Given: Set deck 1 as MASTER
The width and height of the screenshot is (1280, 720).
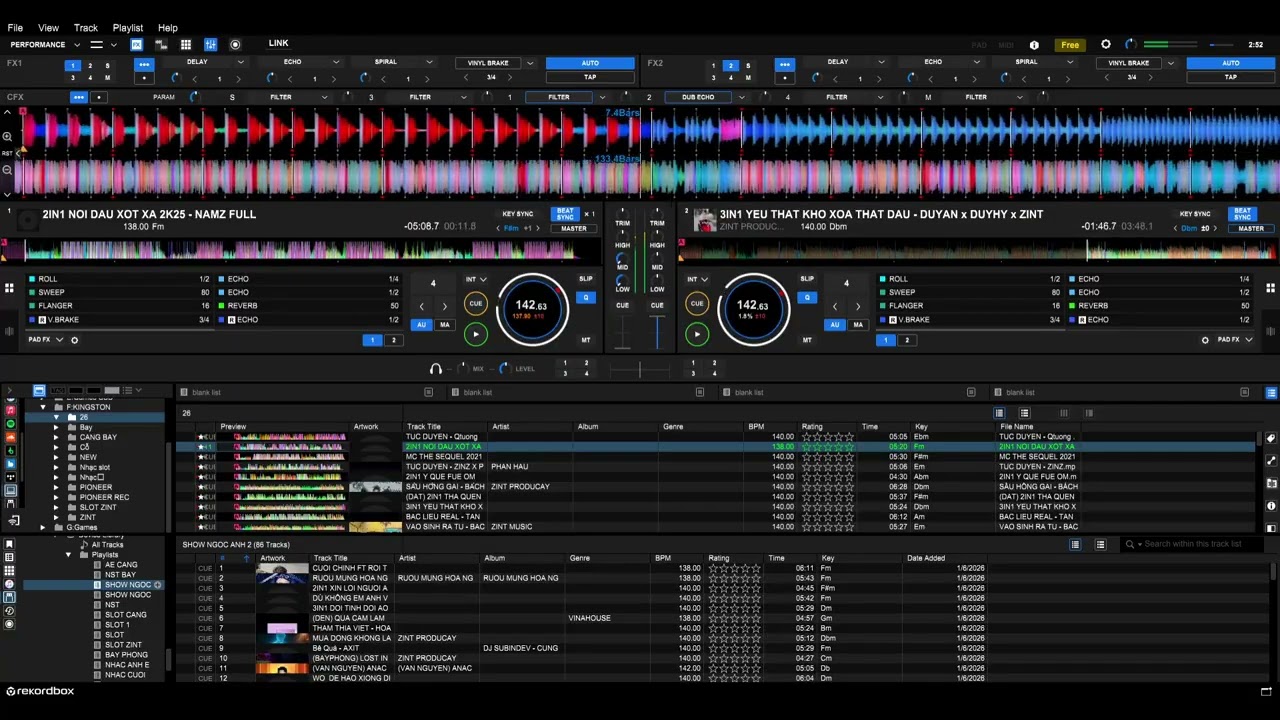Looking at the screenshot, I should [574, 229].
